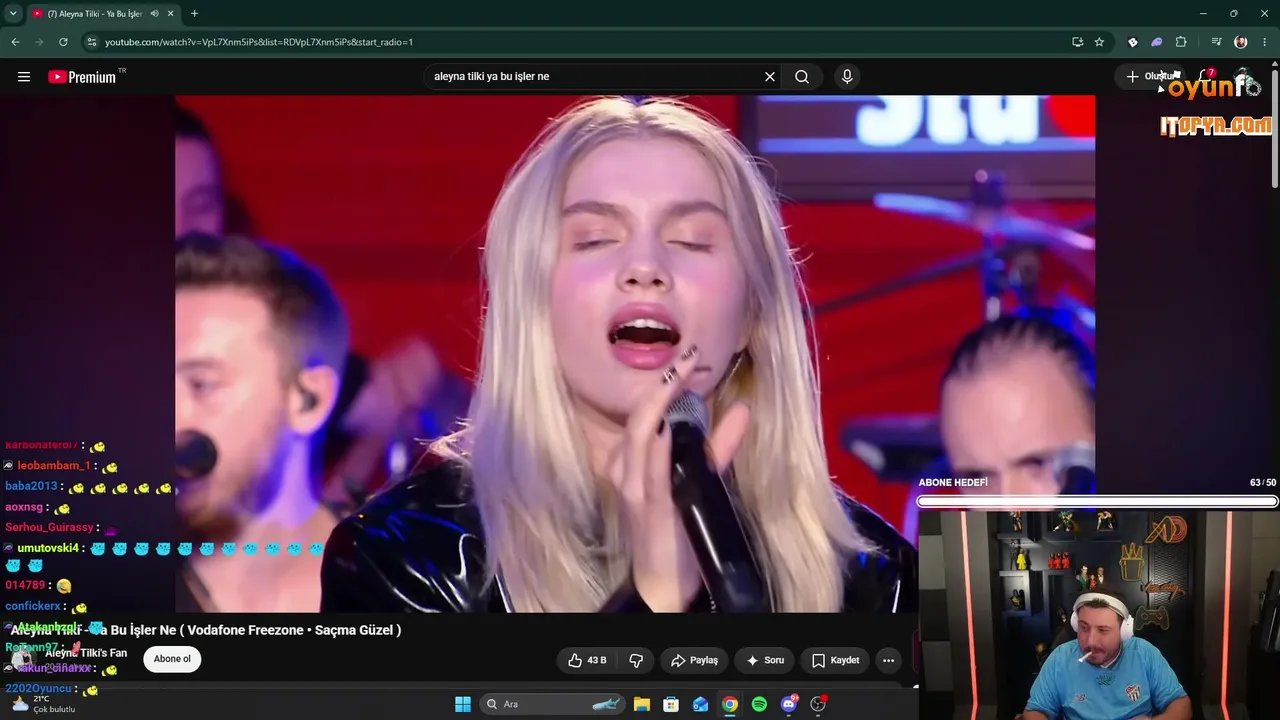The width and height of the screenshot is (1280, 720).
Task: Open the Windows Start menu
Action: pos(463,704)
